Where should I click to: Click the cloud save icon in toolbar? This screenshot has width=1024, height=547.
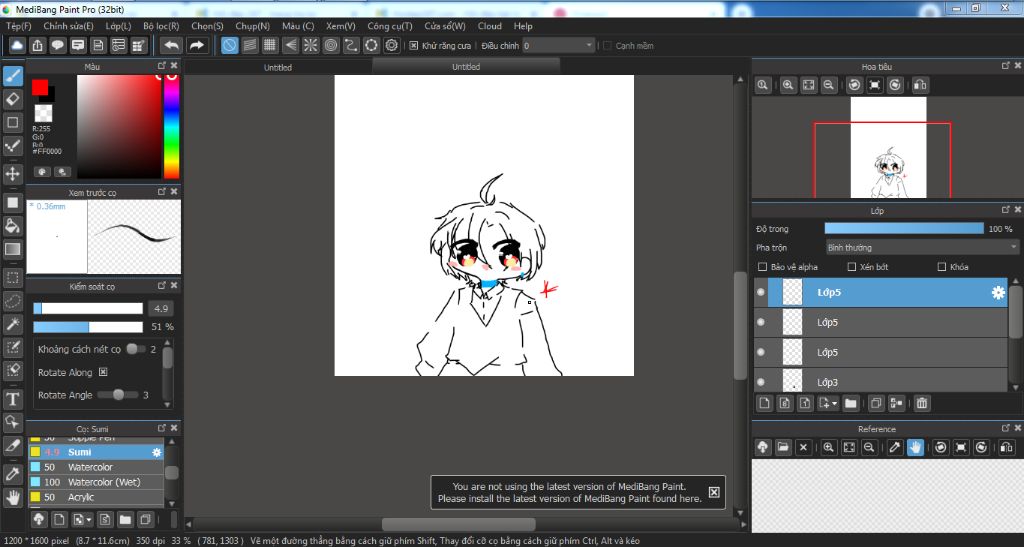[17, 45]
